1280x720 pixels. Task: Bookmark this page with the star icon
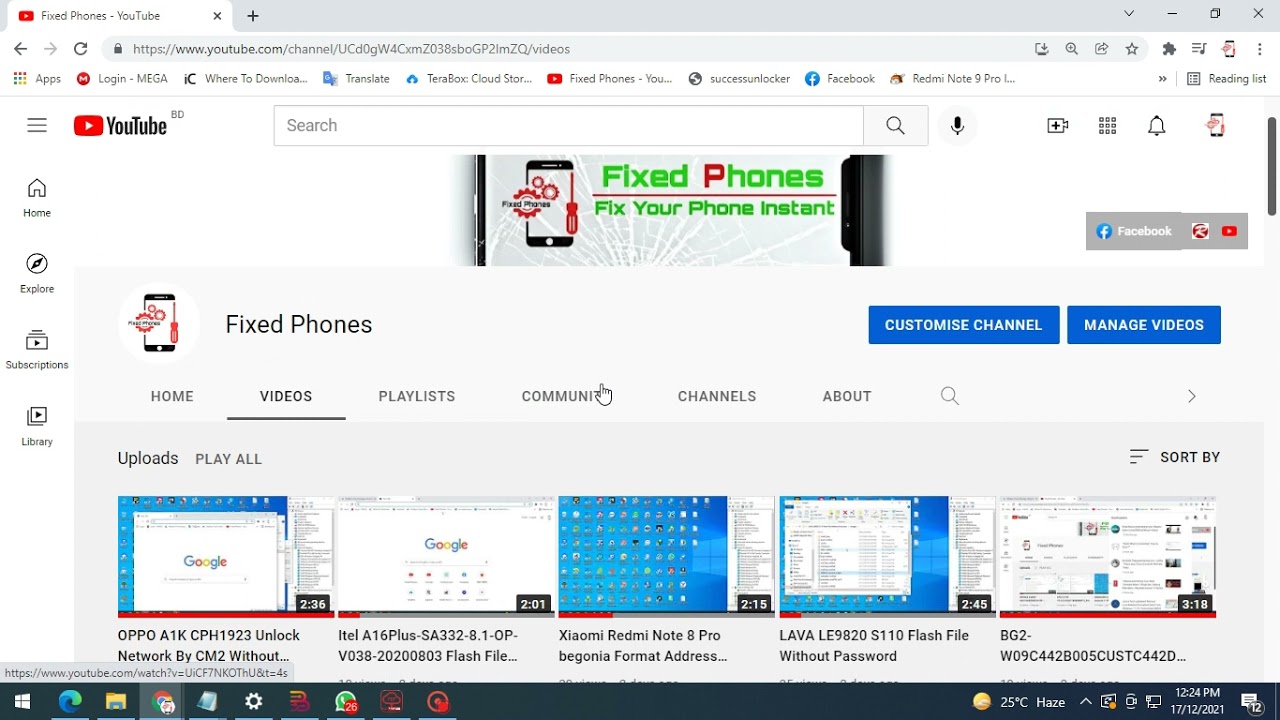tap(1132, 48)
